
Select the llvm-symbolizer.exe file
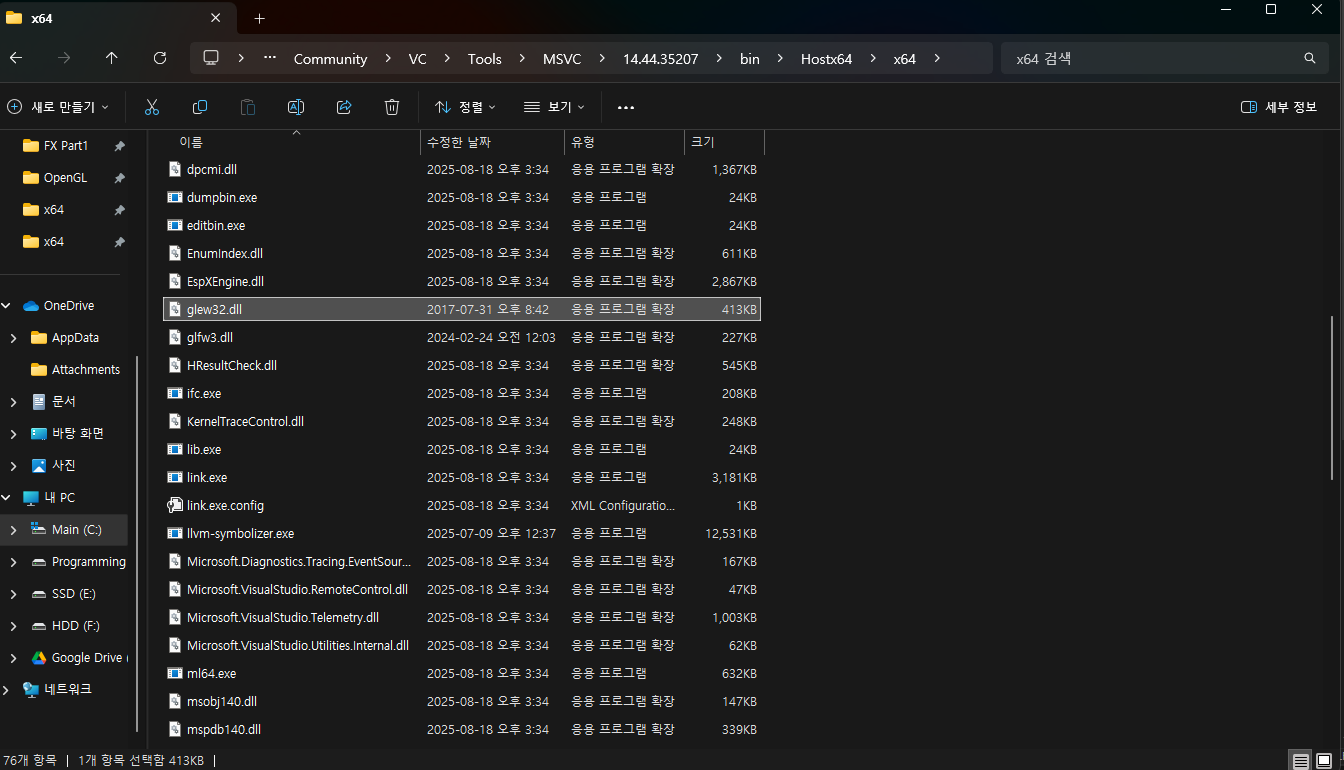[x=462, y=534]
